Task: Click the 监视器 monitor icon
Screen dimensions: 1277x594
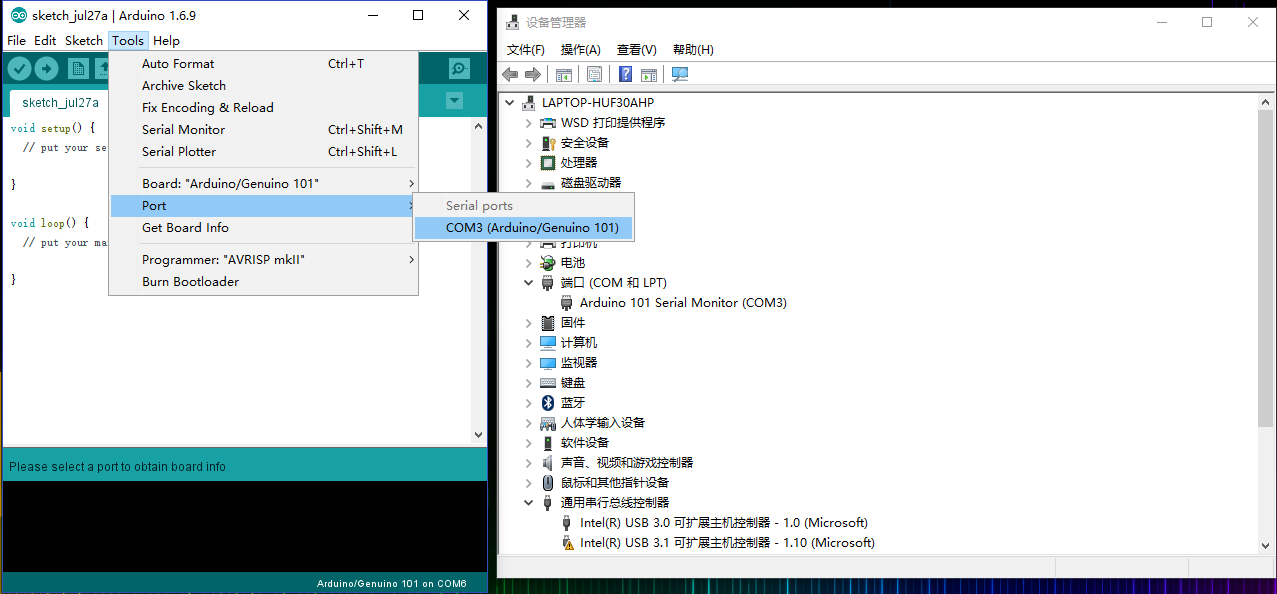Action: 548,362
